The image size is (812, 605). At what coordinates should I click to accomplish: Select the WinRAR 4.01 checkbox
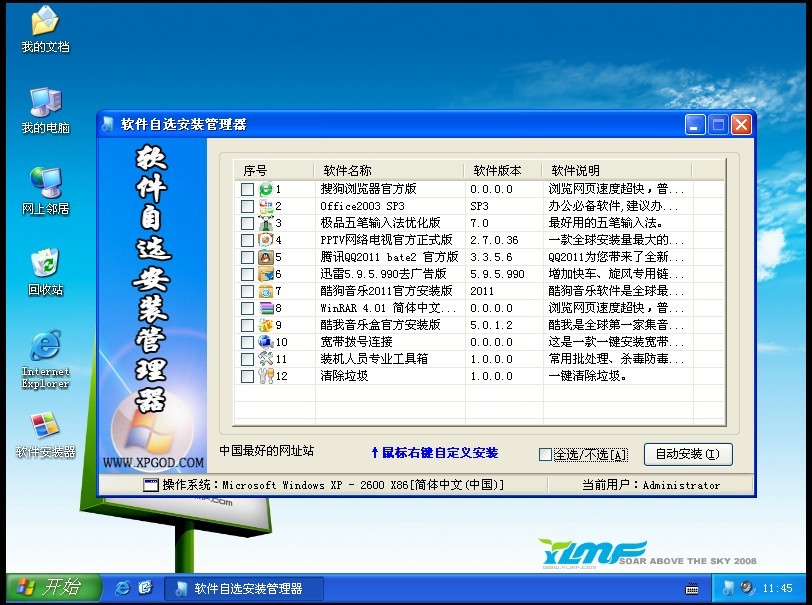(x=248, y=309)
